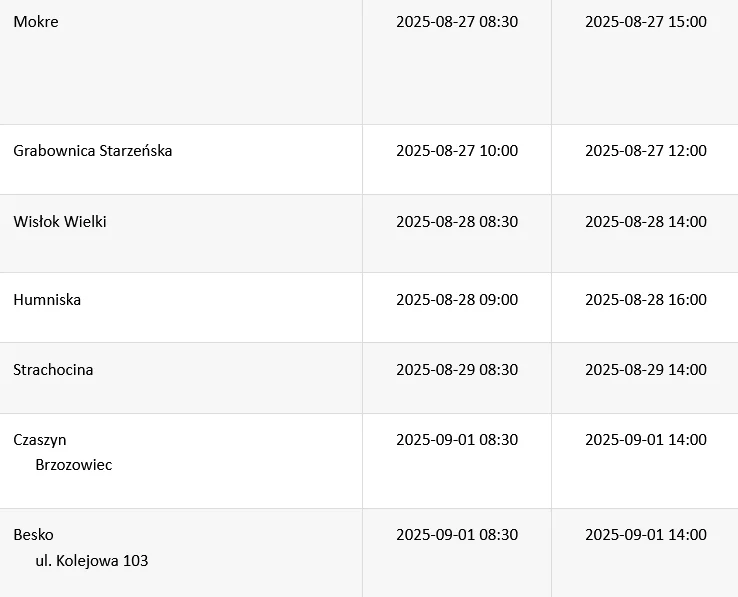
Task: Select the Brzozowiec sub-entry under Czaszyn
Action: point(74,465)
